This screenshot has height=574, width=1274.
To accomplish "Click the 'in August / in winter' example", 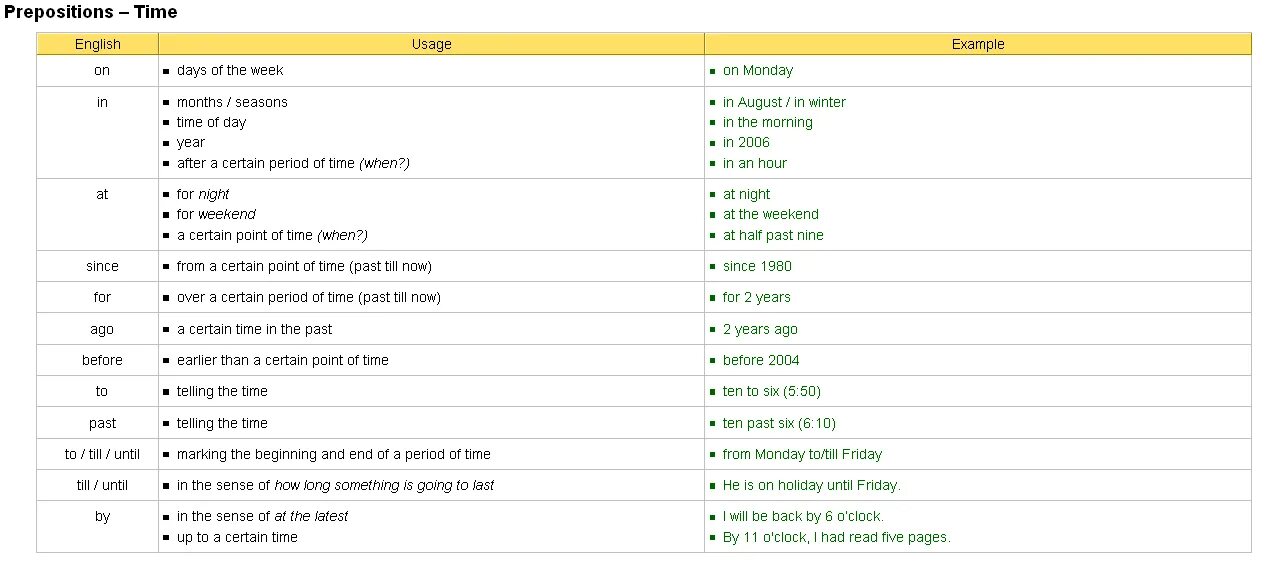I will pyautogui.click(x=783, y=102).
